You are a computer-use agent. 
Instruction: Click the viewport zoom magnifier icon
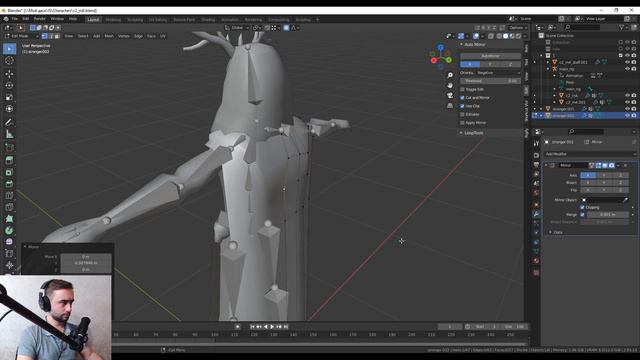click(450, 76)
